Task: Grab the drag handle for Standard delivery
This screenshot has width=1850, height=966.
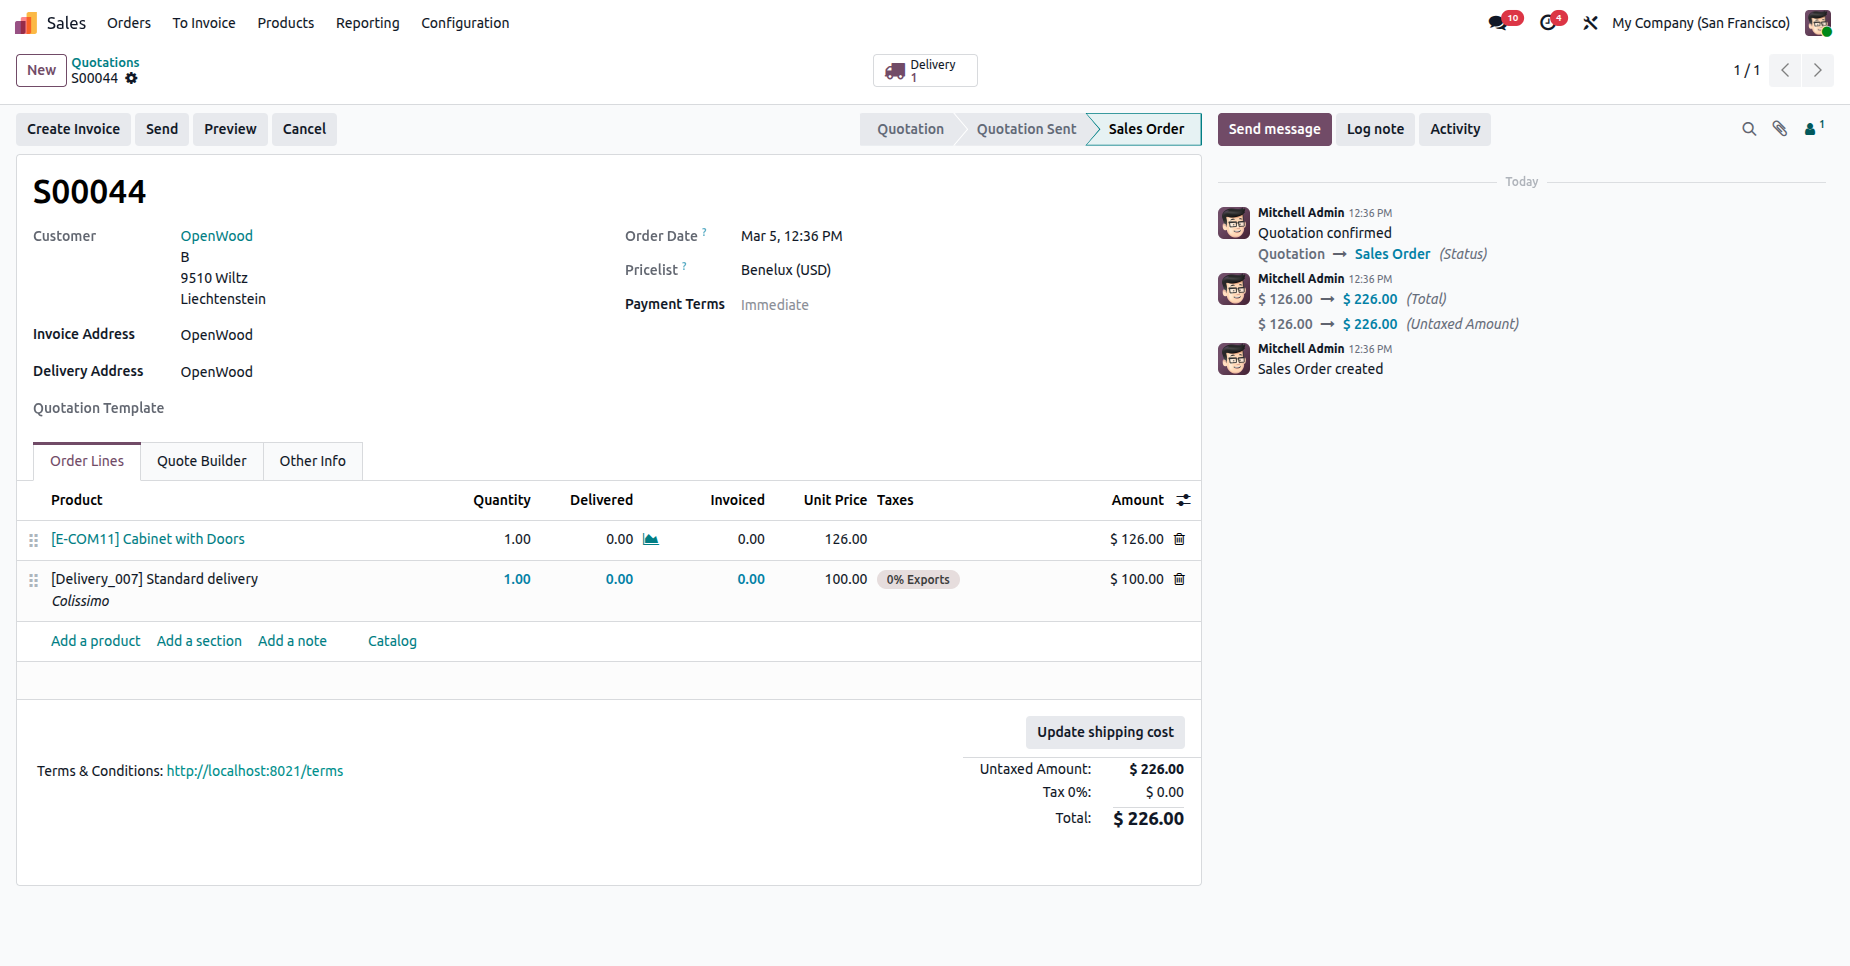Action: coord(33,580)
